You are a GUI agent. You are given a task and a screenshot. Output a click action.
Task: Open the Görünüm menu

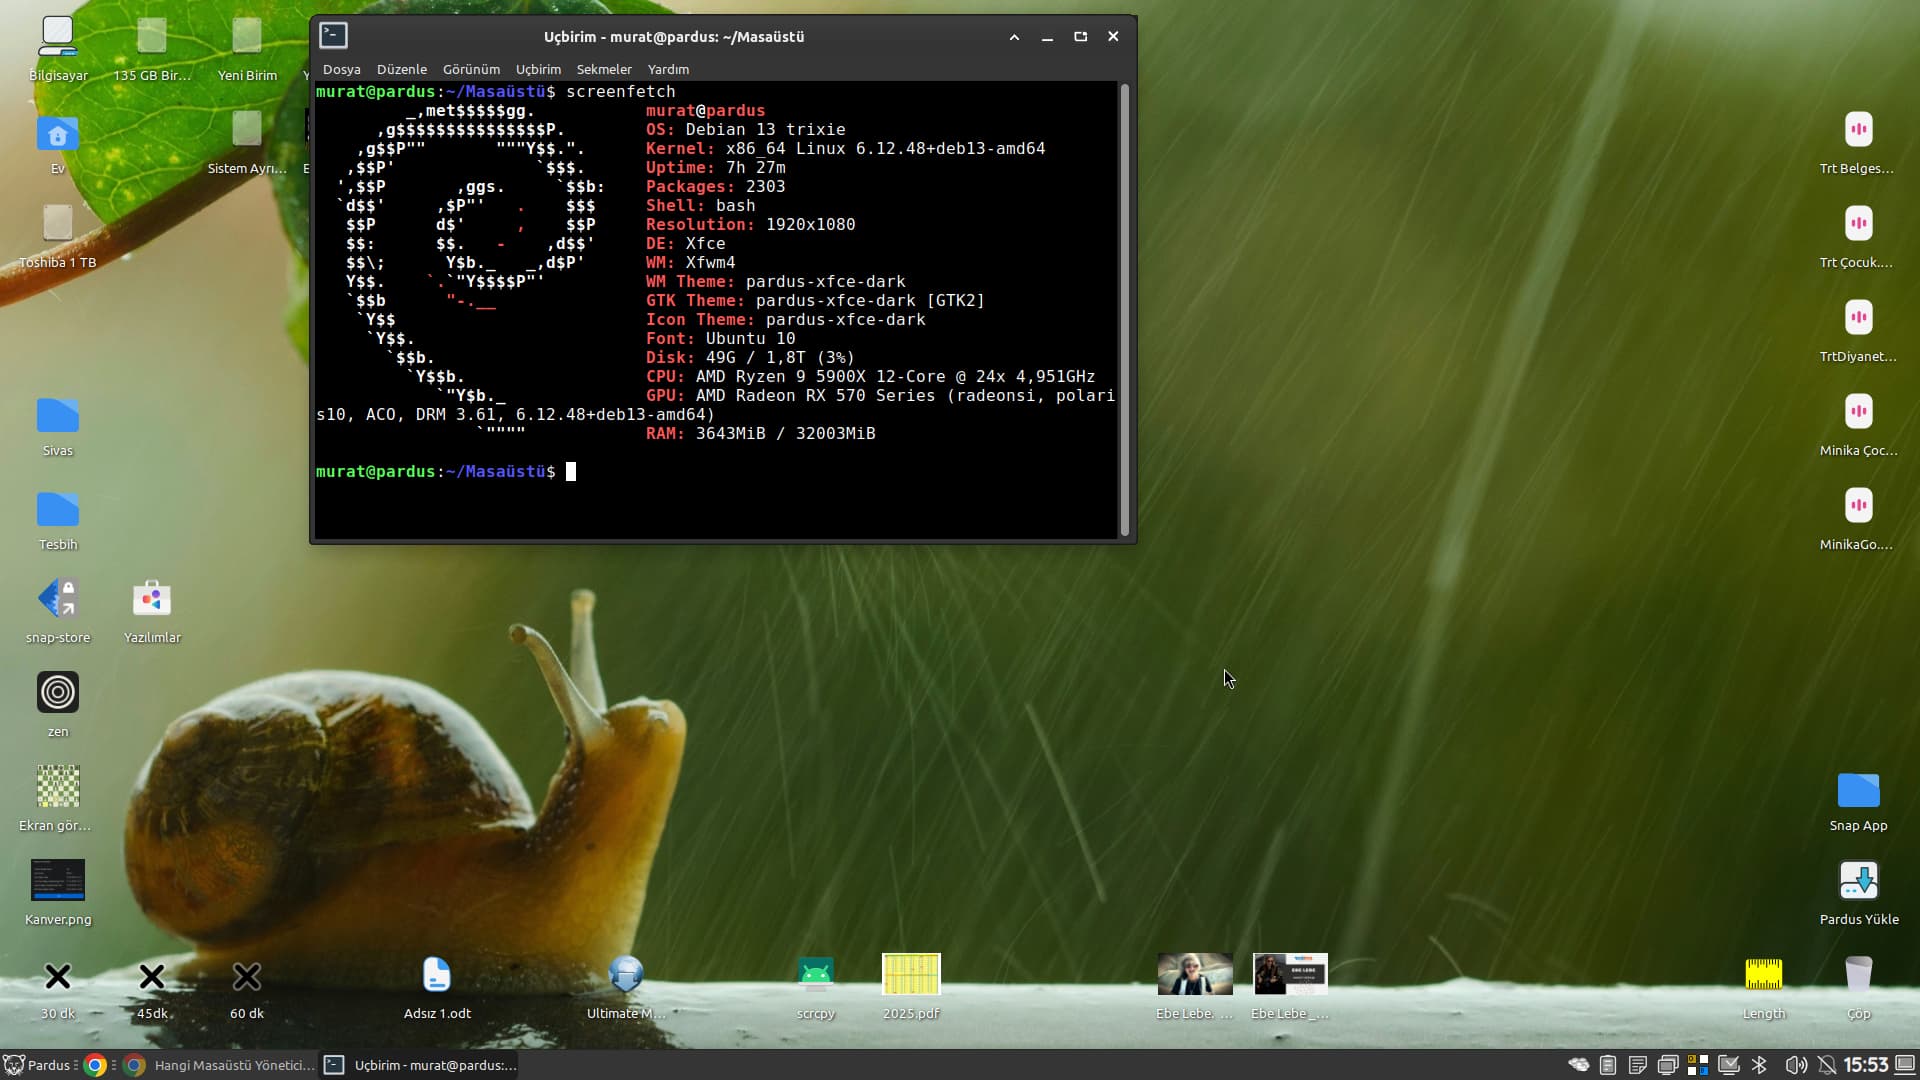pos(470,69)
